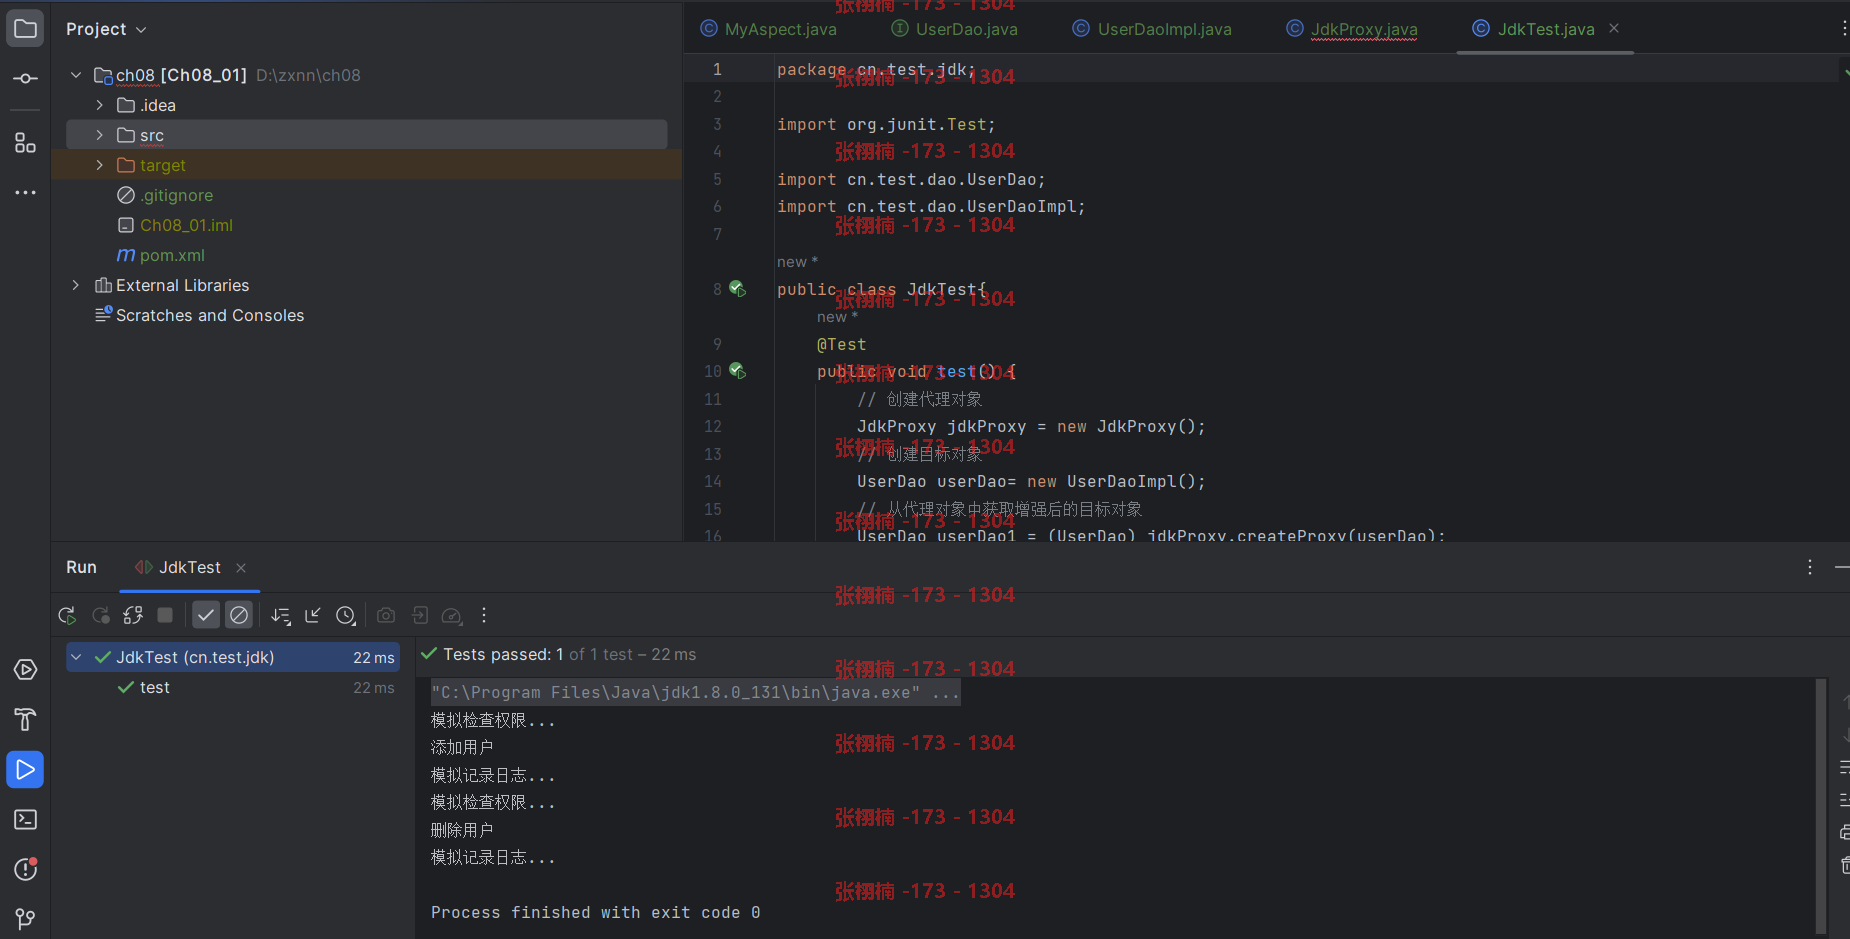Open Run panel options kebab menu
Image resolution: width=1850 pixels, height=939 pixels.
(x=1810, y=567)
